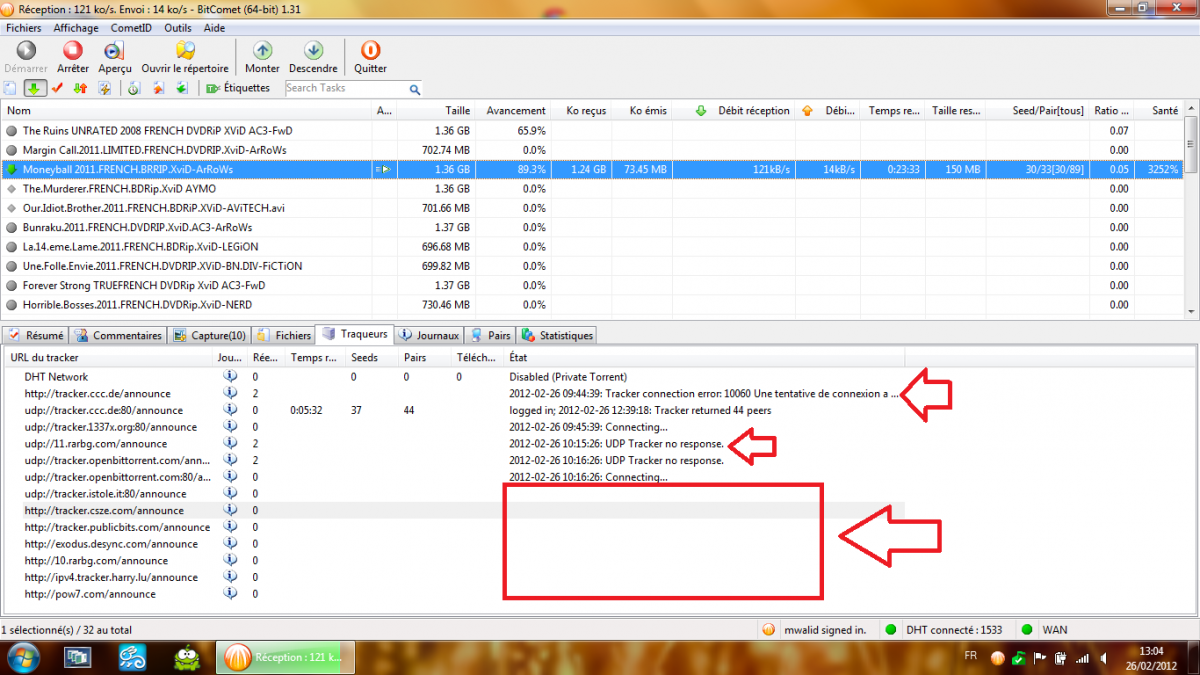Screen dimensions: 1200x675
Task: Select the Traqueurs tab
Action: (x=355, y=335)
